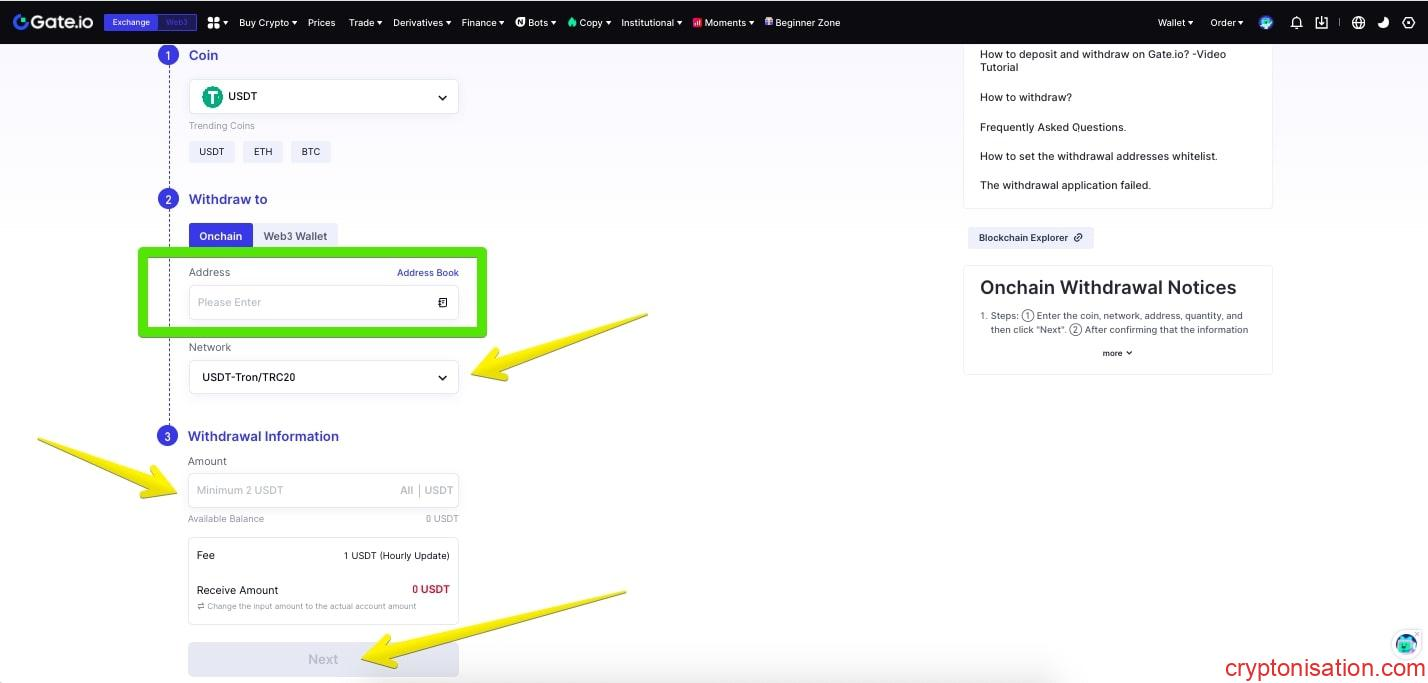Click the user profile avatar
The height and width of the screenshot is (683, 1428).
point(1267,22)
